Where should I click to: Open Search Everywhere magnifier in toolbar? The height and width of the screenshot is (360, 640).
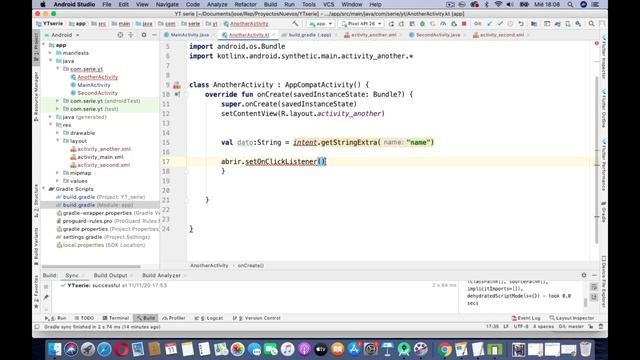(591, 24)
